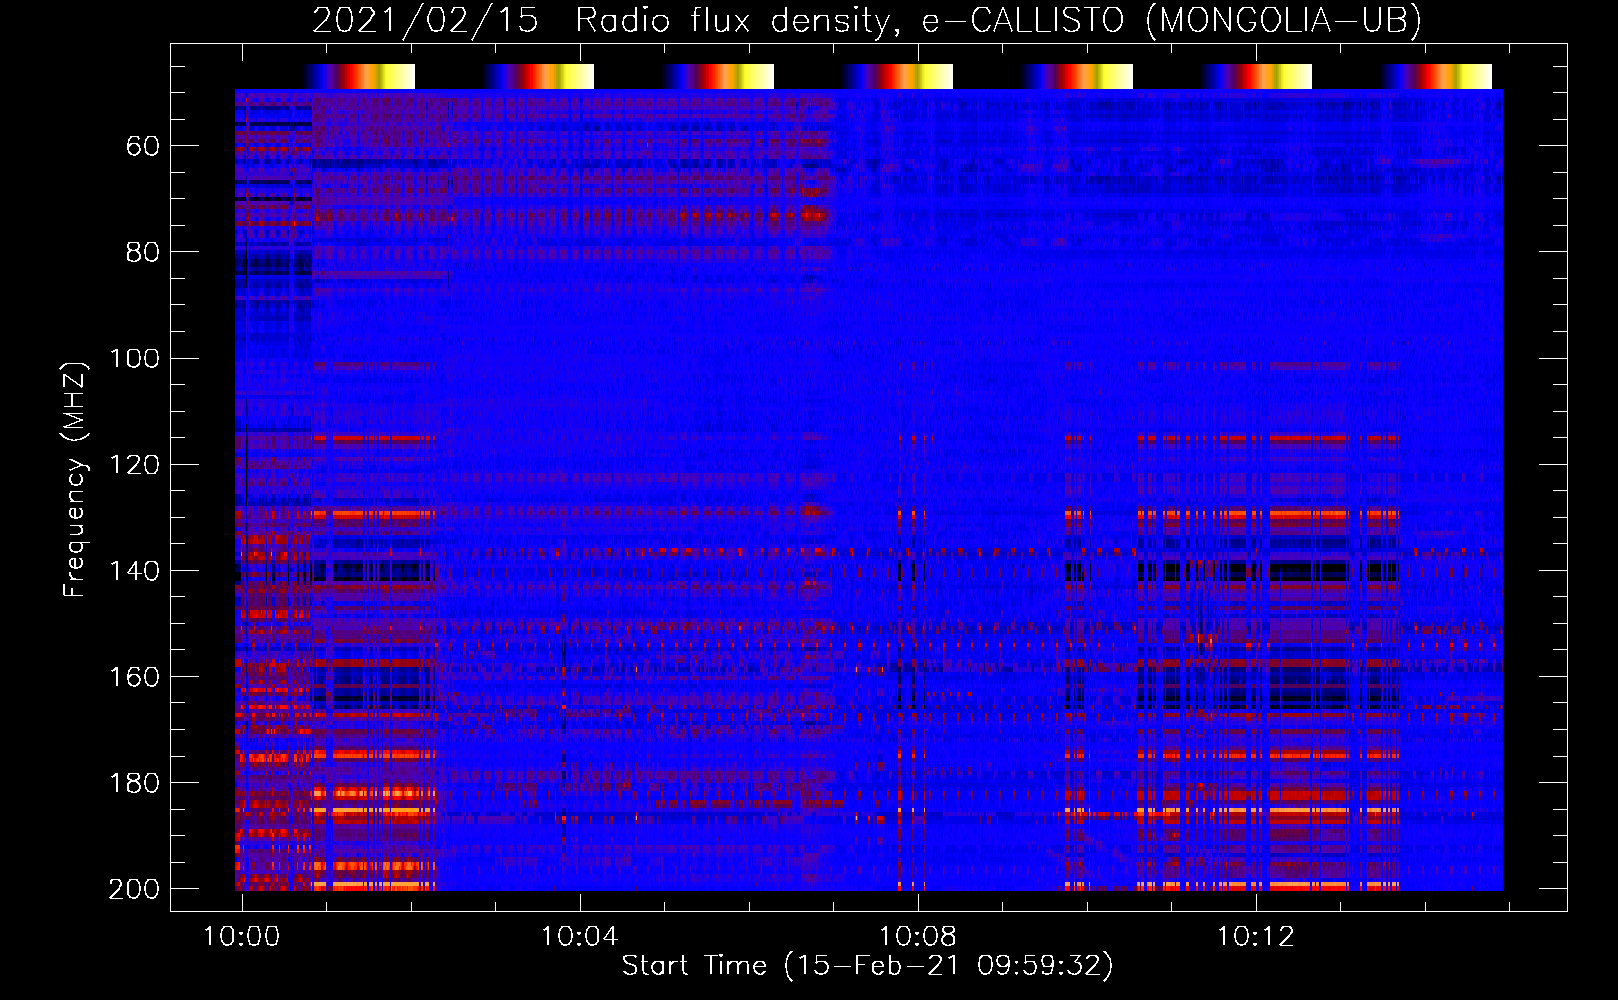Screen dimensions: 1618x1000
Task: Click the 10:08 time tick label
Action: [x=917, y=937]
